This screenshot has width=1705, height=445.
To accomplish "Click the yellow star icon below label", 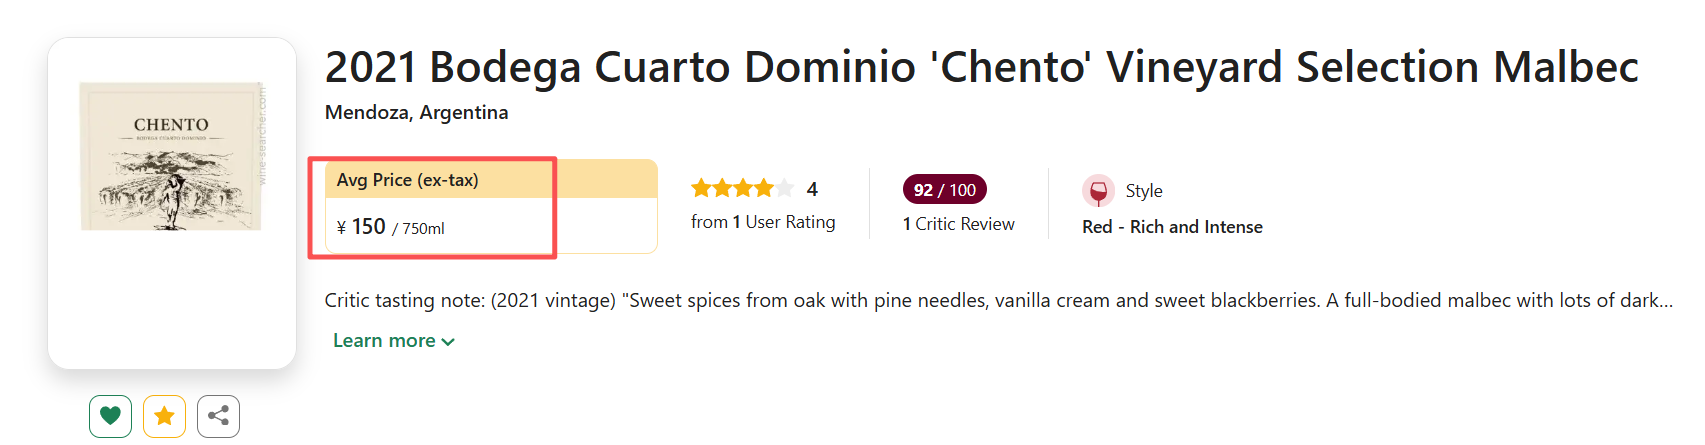I will coord(165,416).
